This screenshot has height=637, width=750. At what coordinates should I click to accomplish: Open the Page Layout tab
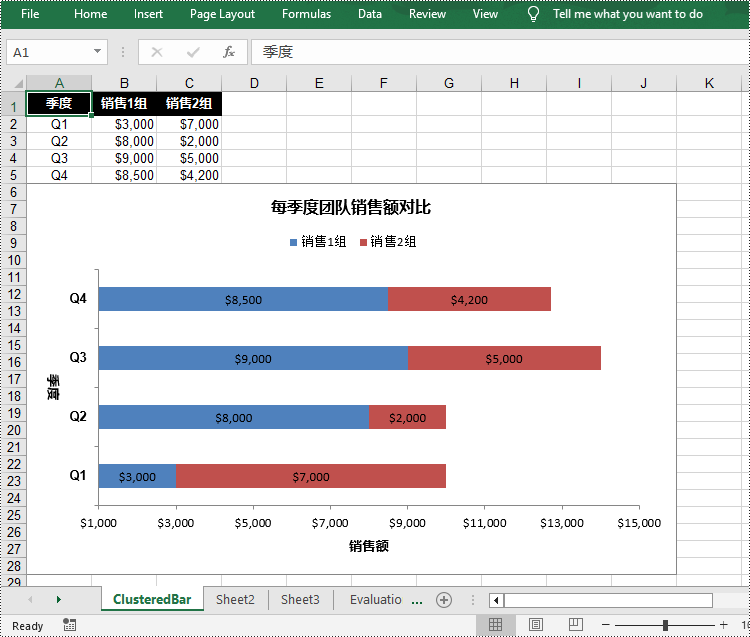click(222, 14)
